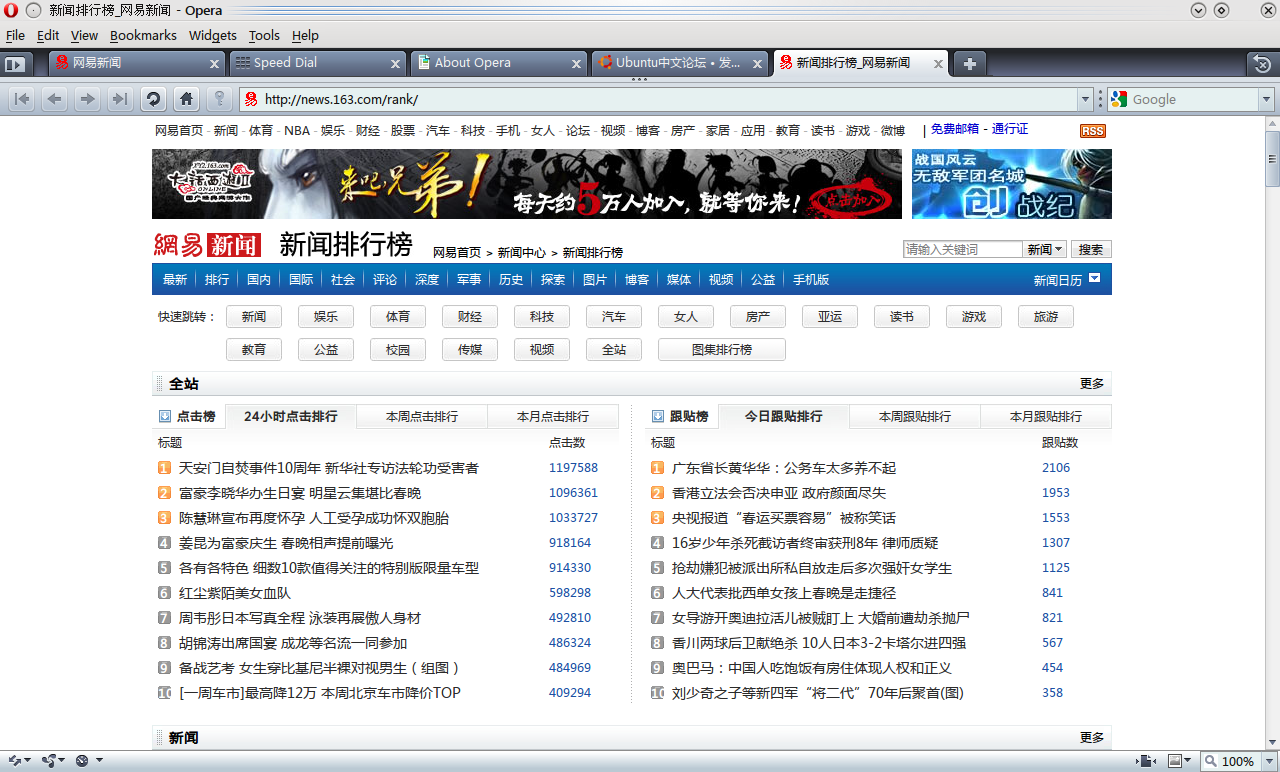Viewport: 1280px width, 772px height.
Task: Click the page vertical scrollbar thumb
Action: pyautogui.click(x=1272, y=157)
